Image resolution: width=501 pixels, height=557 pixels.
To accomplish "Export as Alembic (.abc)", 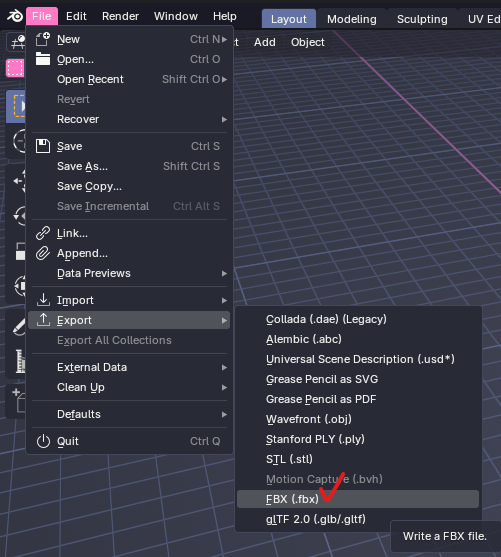I will (x=358, y=339).
